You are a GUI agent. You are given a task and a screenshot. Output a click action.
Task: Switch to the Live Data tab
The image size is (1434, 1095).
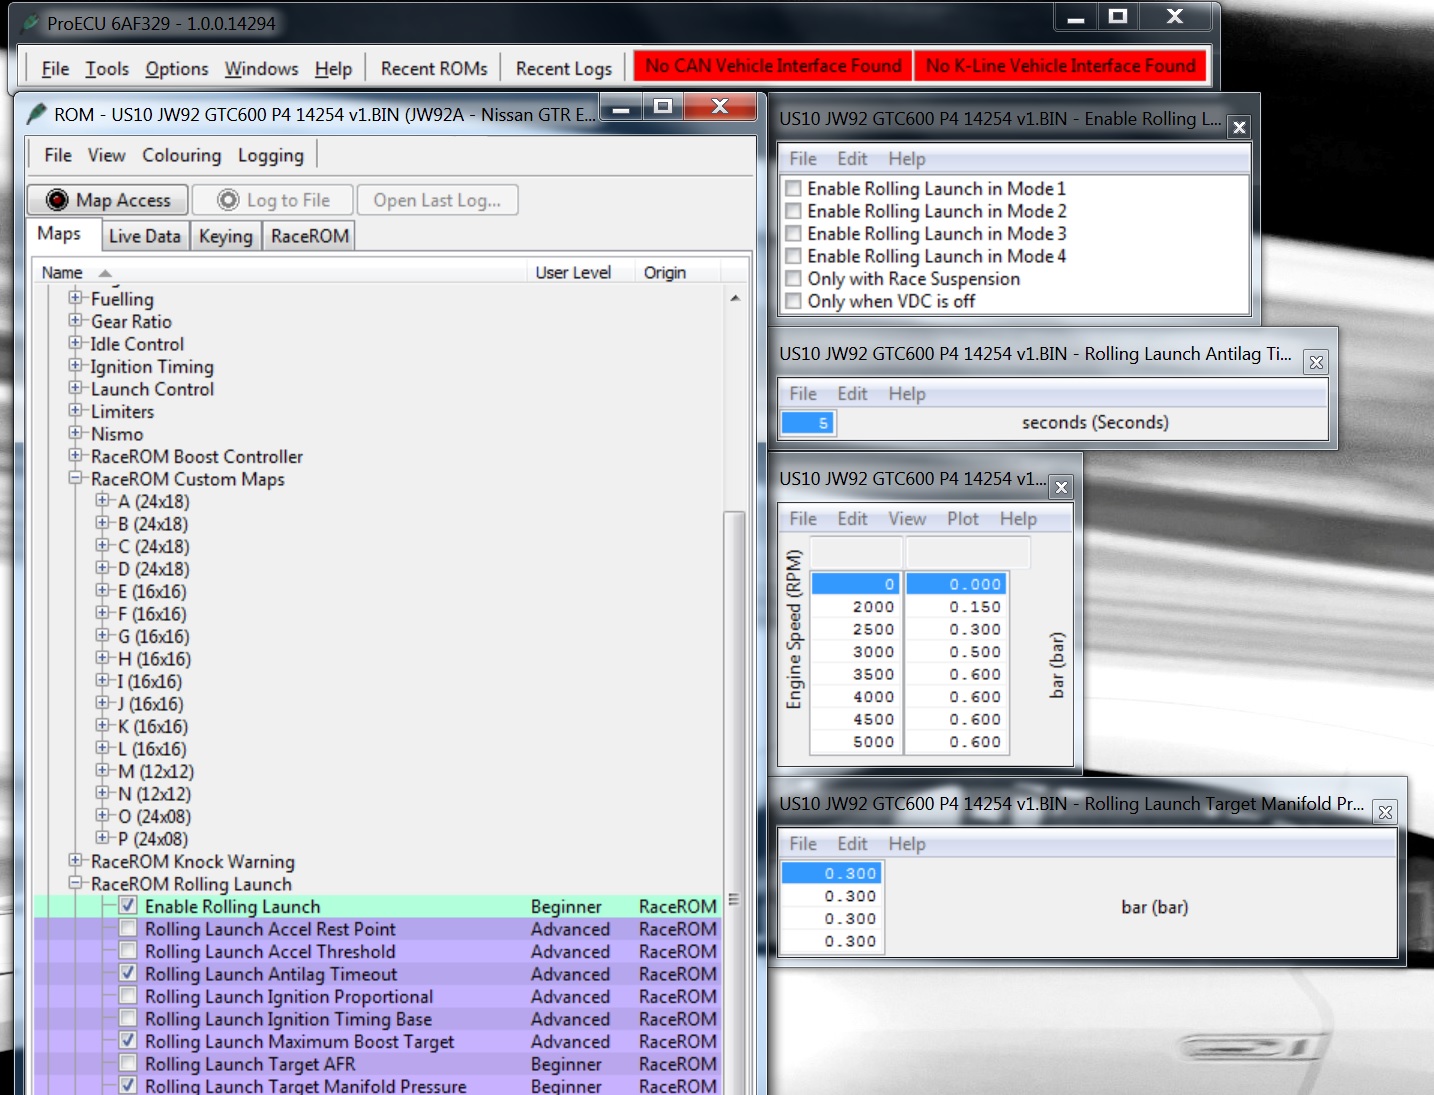click(145, 236)
